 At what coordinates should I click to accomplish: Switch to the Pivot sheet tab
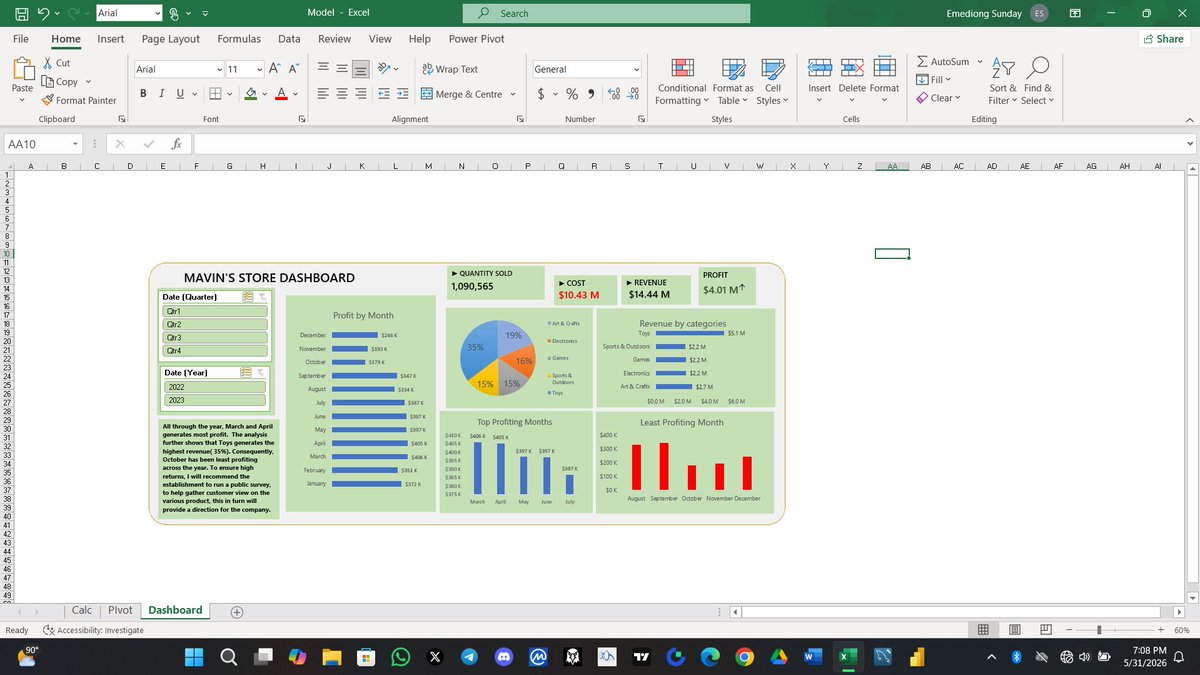(120, 610)
